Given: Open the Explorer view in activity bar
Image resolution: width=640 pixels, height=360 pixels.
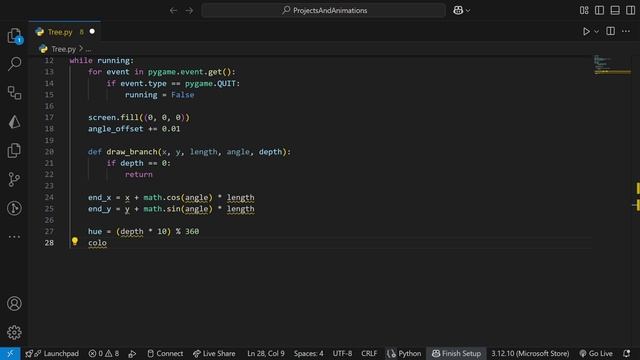Looking at the screenshot, I should point(14,36).
